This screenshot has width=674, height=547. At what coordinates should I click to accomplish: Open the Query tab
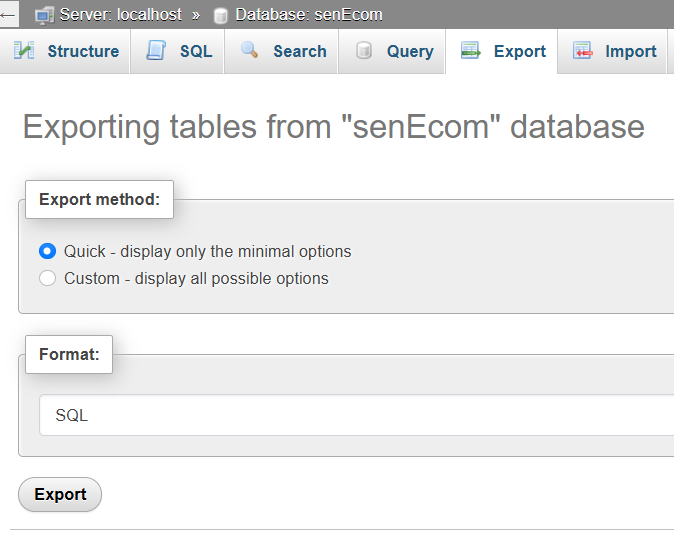pos(410,51)
